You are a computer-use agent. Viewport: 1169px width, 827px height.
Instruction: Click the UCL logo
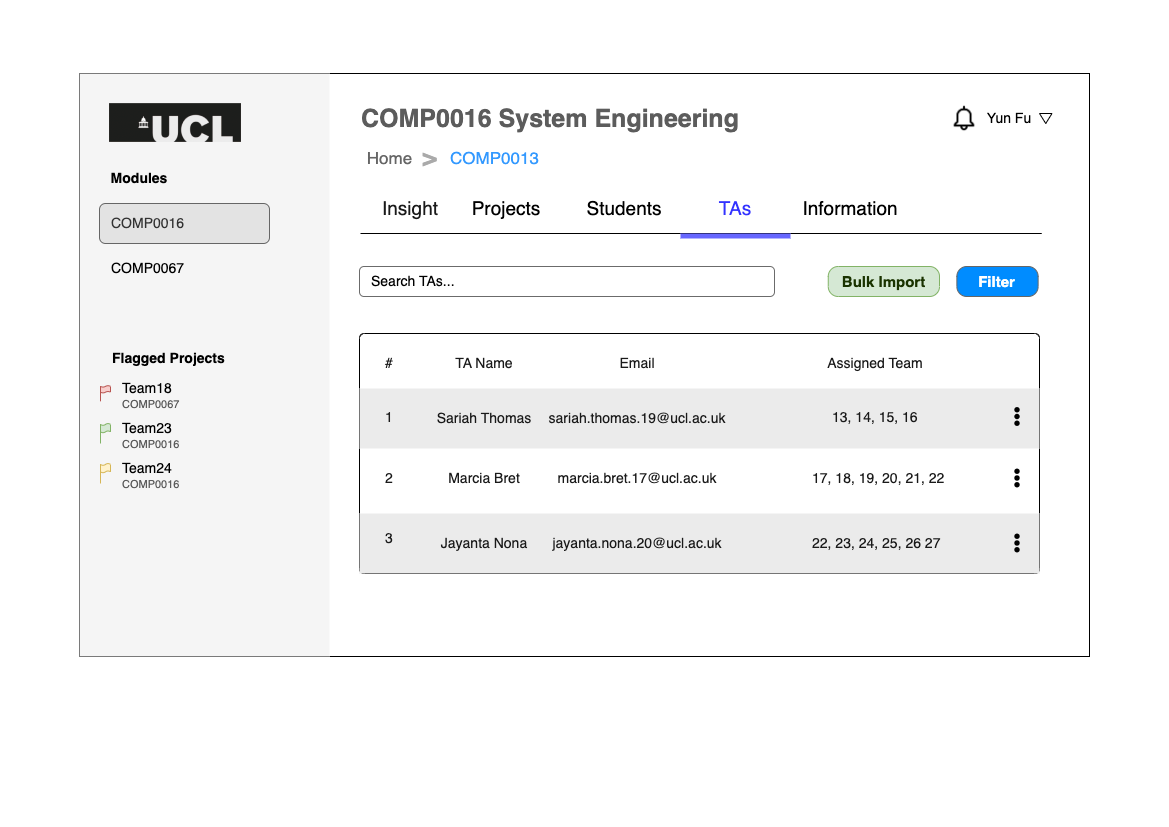tap(174, 122)
